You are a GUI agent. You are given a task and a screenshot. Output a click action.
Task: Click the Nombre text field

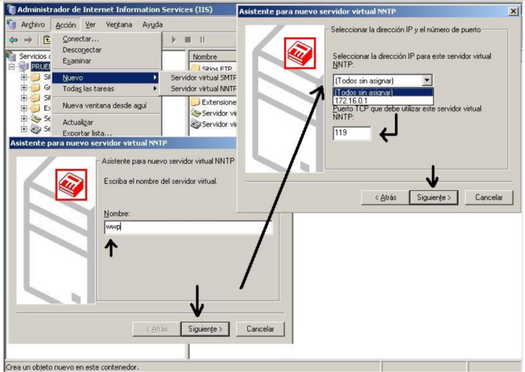coord(188,227)
